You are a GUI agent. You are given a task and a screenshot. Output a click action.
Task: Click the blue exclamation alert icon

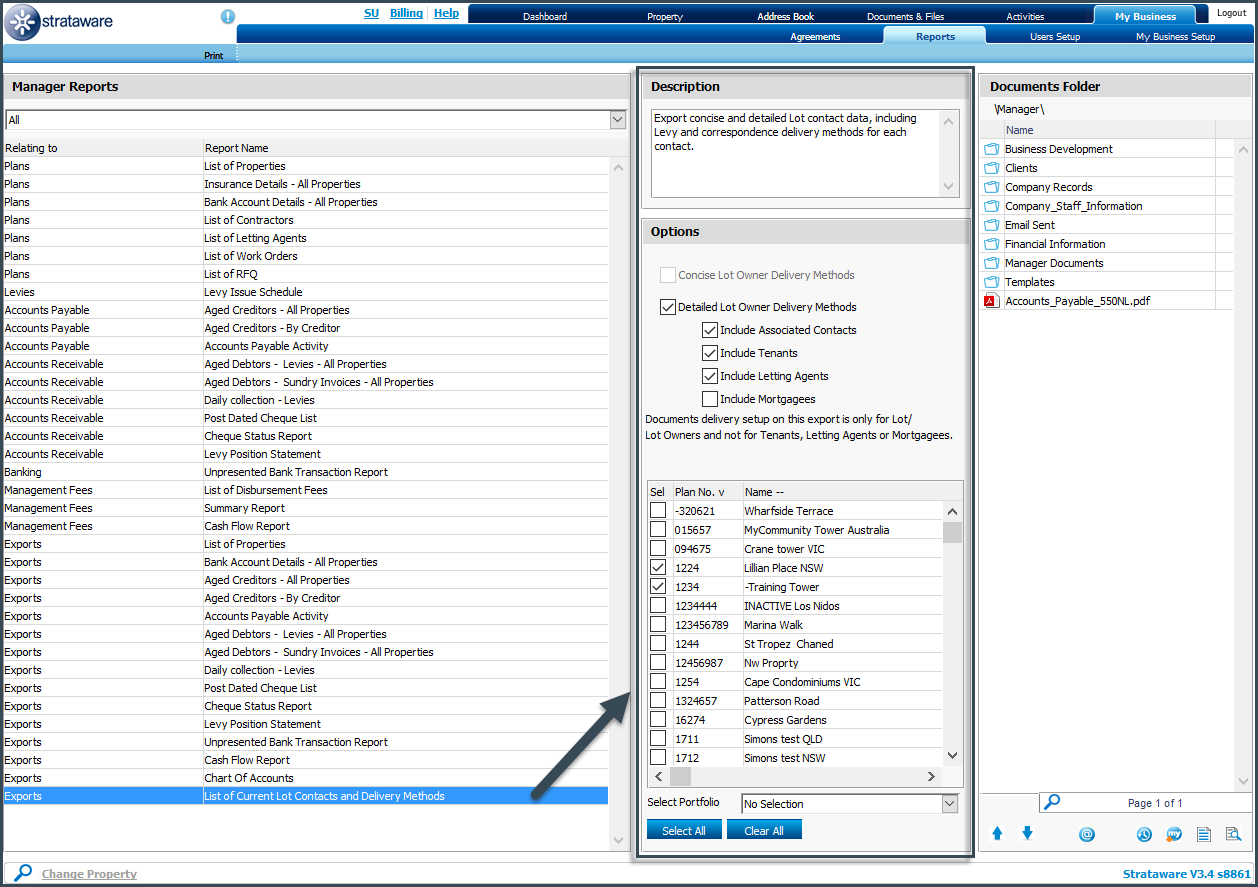click(228, 17)
